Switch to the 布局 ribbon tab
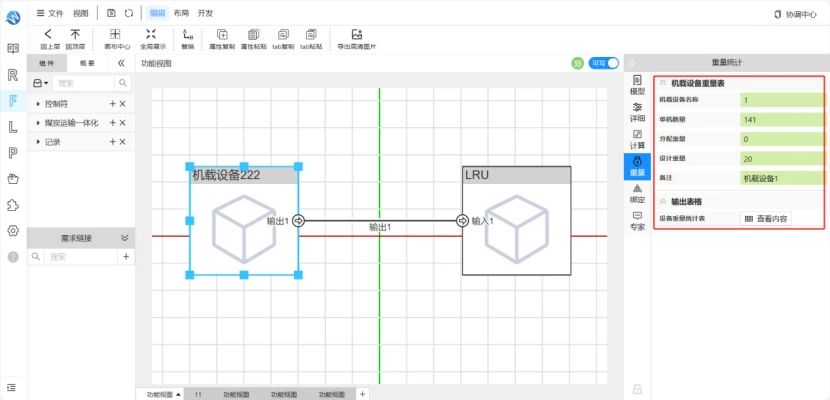Screen dimensions: 830x400 pos(181,13)
